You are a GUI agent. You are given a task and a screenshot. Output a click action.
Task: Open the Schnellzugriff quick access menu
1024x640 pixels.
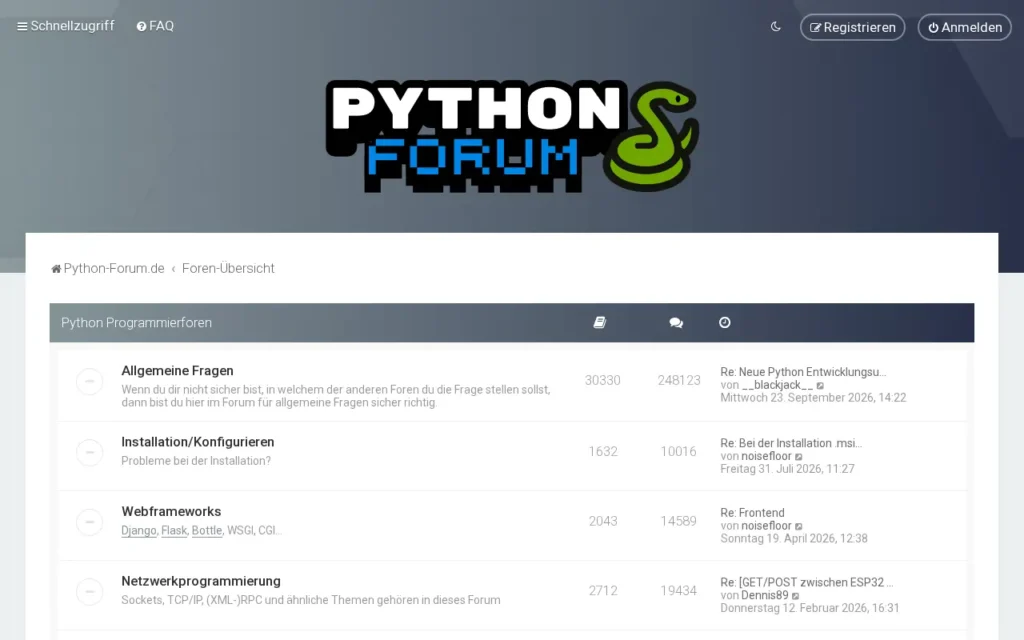[65, 26]
